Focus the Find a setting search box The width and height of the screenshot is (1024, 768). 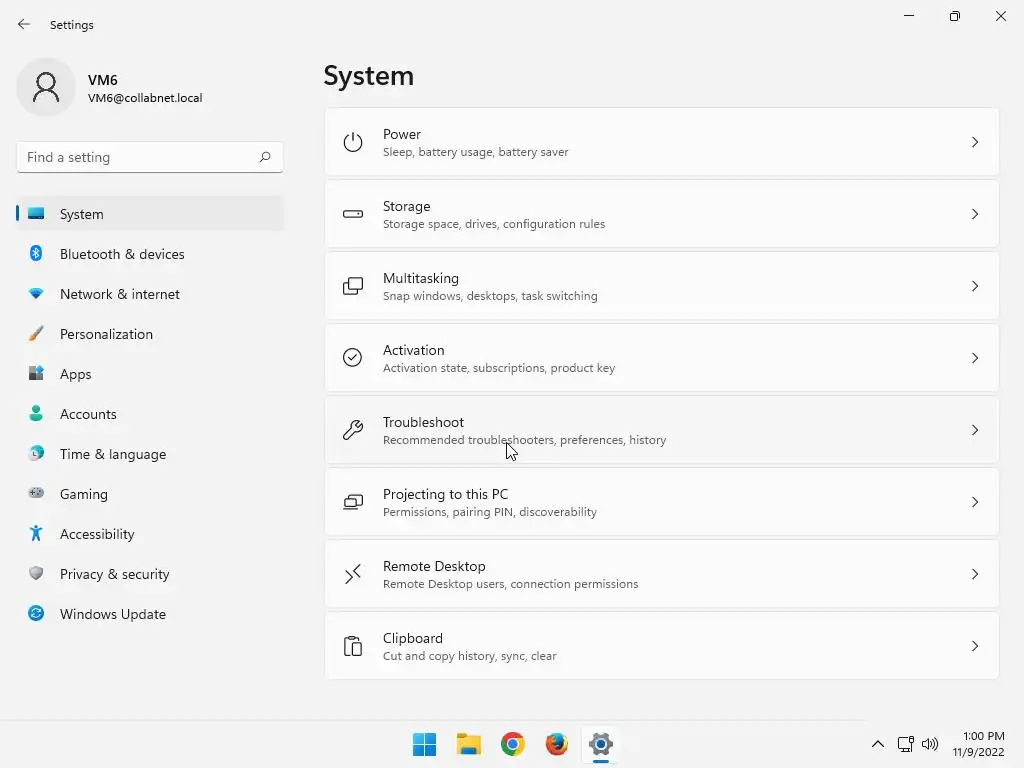pyautogui.click(x=150, y=157)
